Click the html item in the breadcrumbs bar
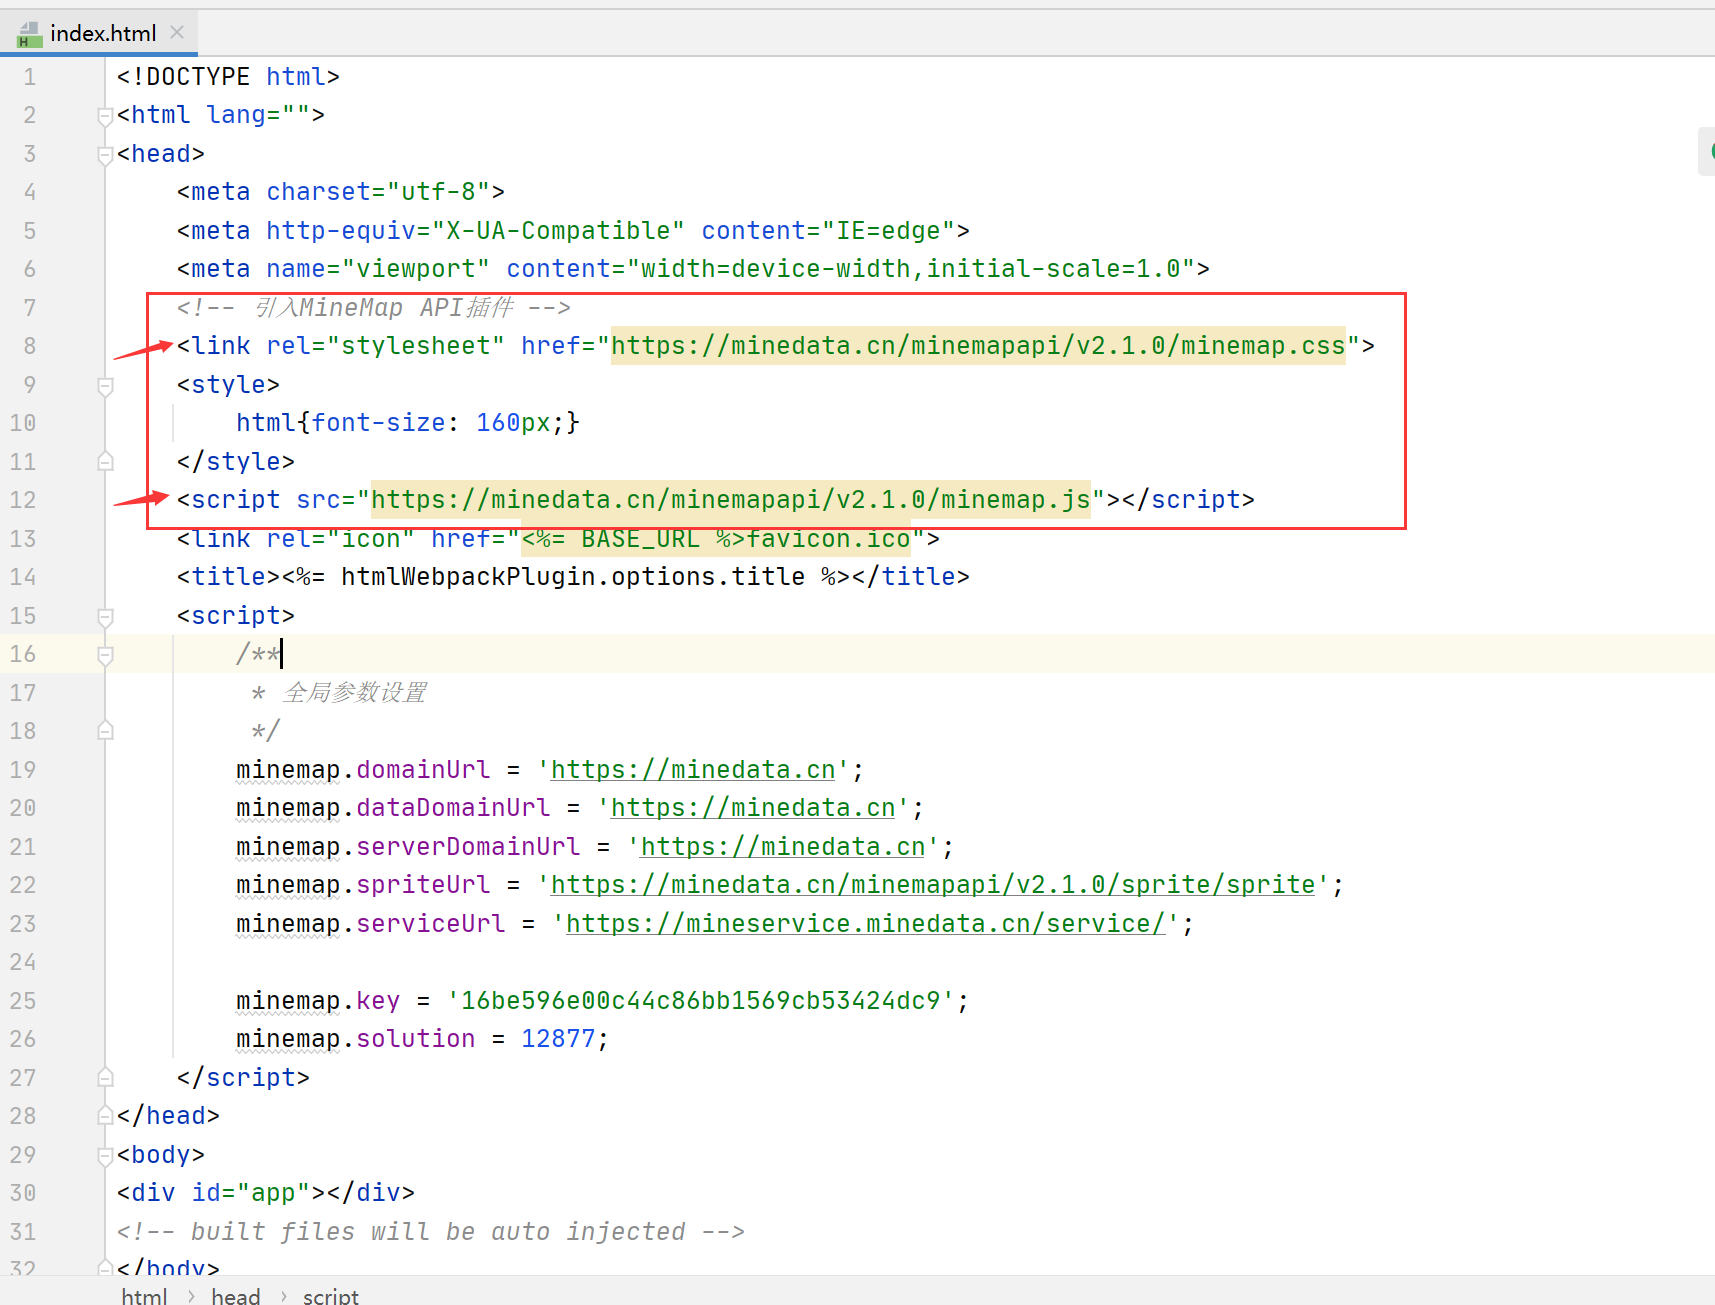 (144, 1294)
